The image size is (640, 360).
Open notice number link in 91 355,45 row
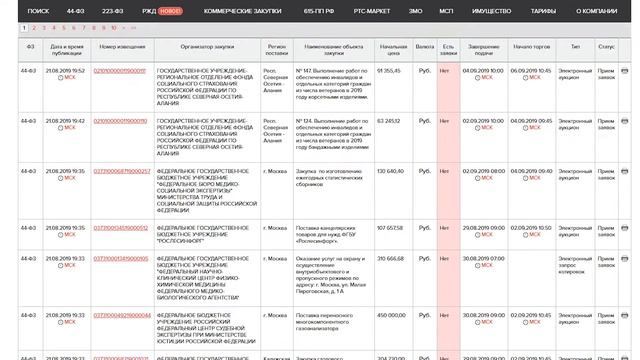[120, 71]
